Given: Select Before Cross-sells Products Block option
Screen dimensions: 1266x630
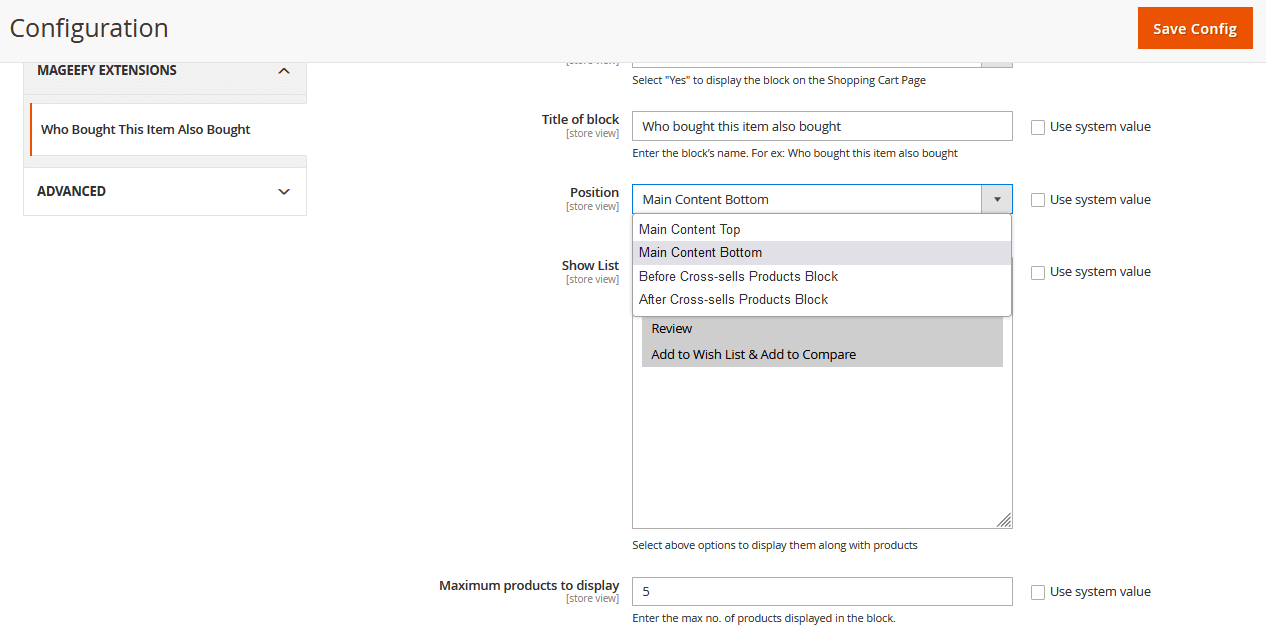Looking at the screenshot, I should (x=738, y=277).
